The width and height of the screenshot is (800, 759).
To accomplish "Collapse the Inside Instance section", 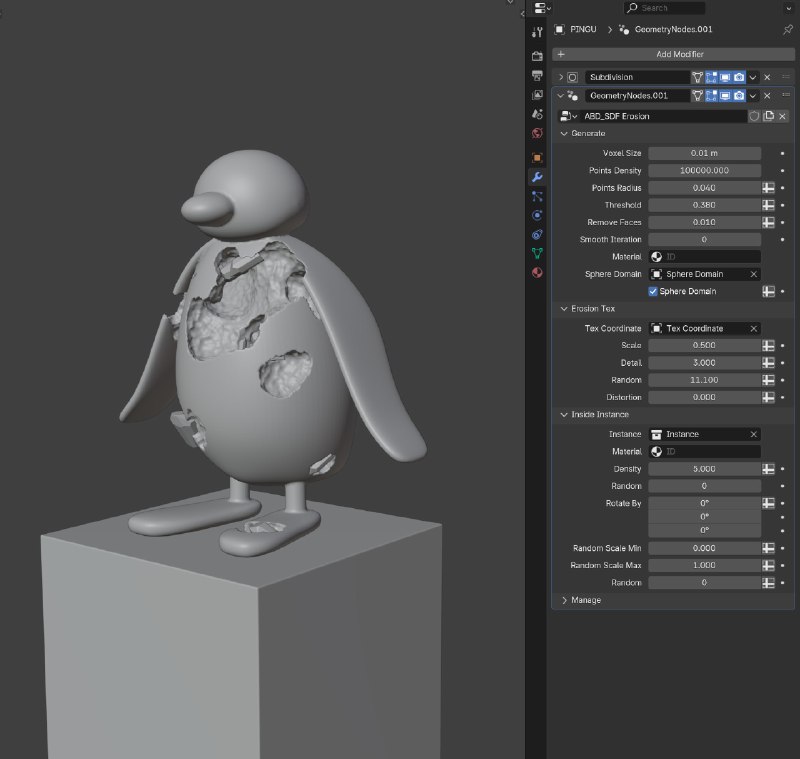I will click(x=564, y=415).
